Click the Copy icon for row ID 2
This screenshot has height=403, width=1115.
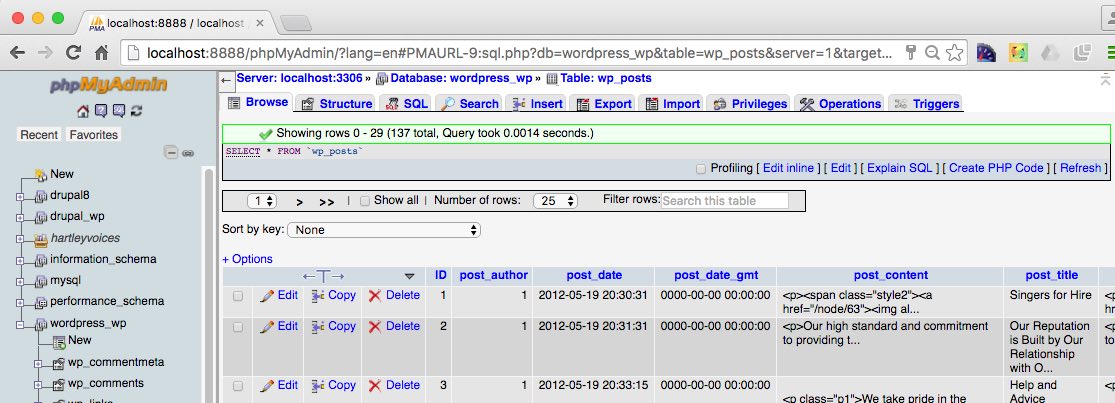point(319,327)
